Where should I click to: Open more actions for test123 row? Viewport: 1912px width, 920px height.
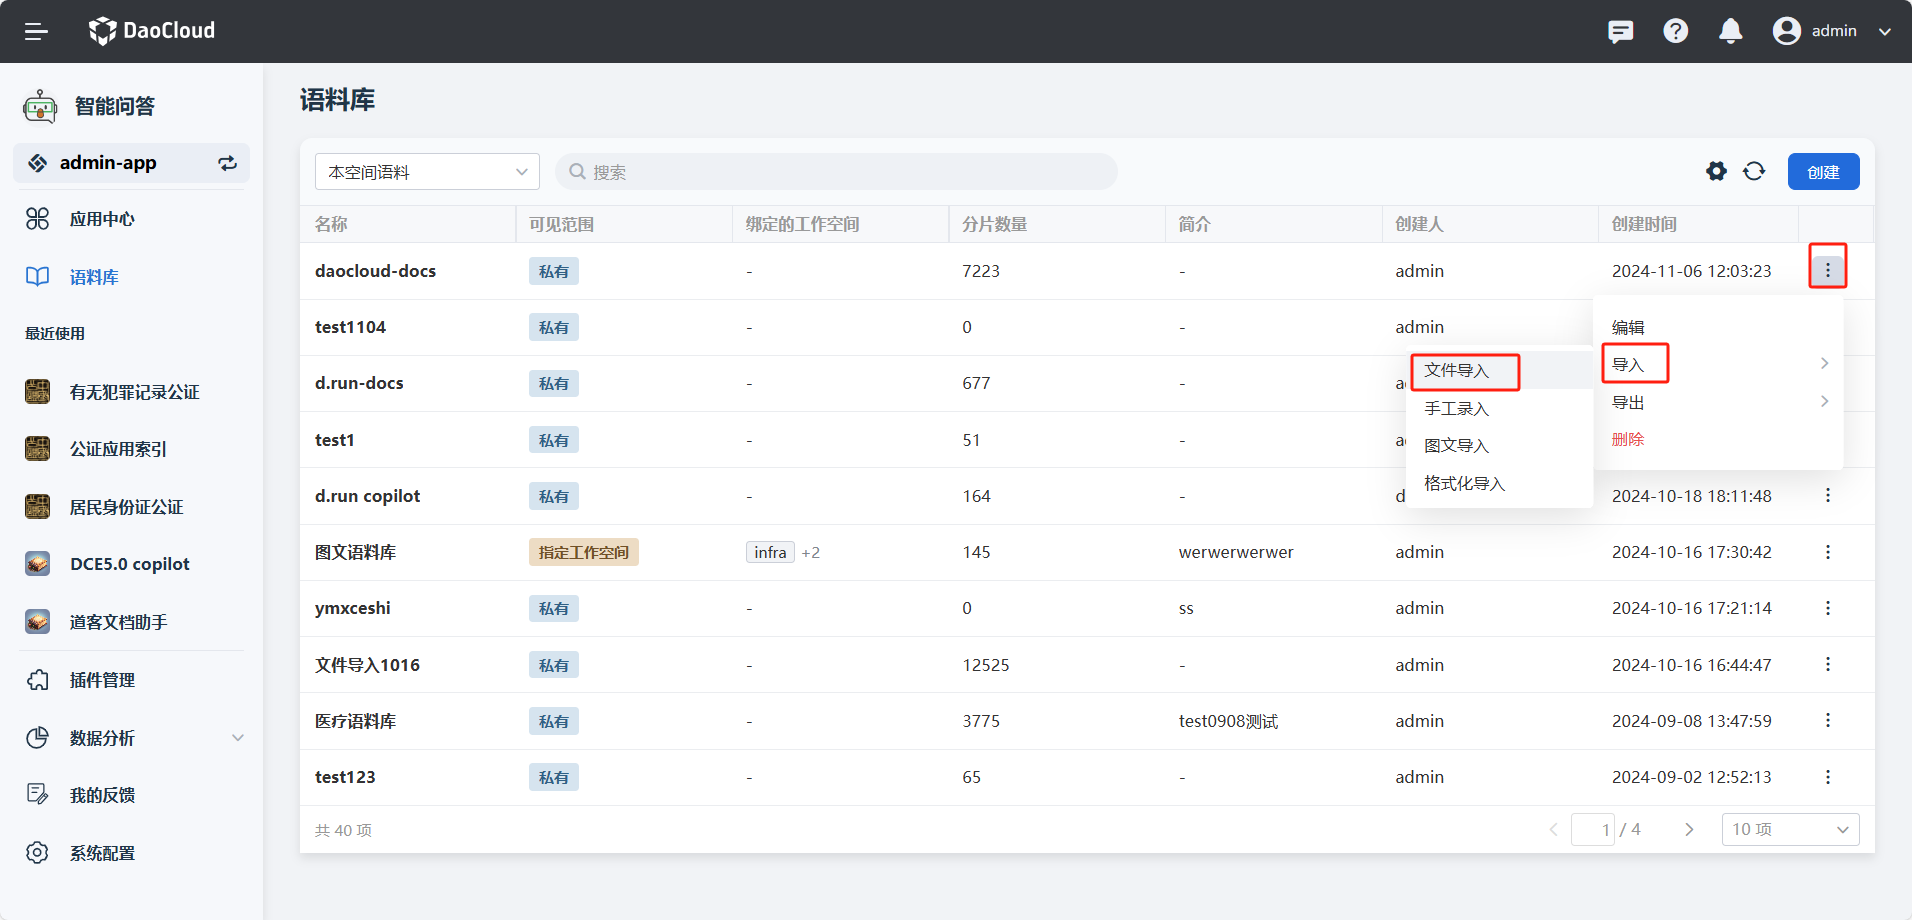[x=1827, y=777]
